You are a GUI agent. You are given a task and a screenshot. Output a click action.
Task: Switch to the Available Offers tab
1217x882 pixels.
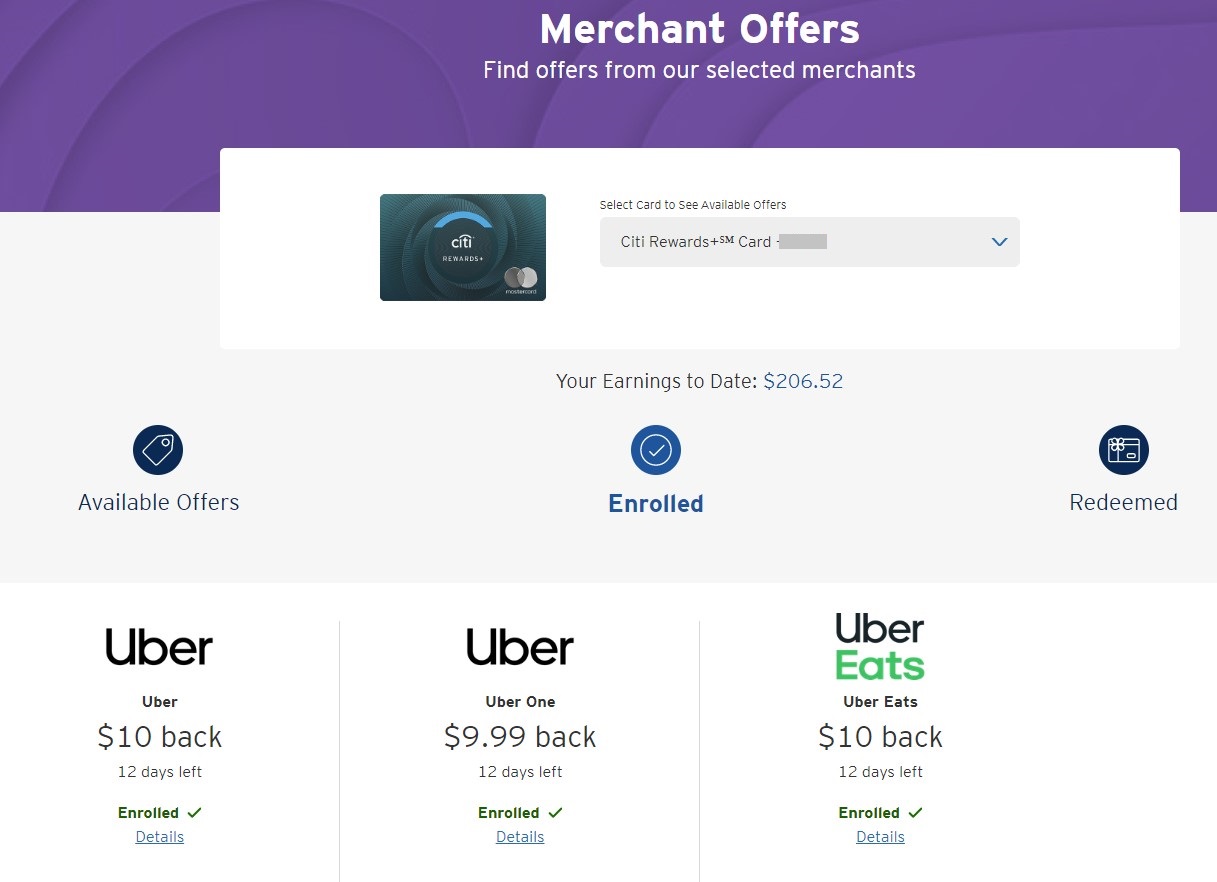coord(158,501)
